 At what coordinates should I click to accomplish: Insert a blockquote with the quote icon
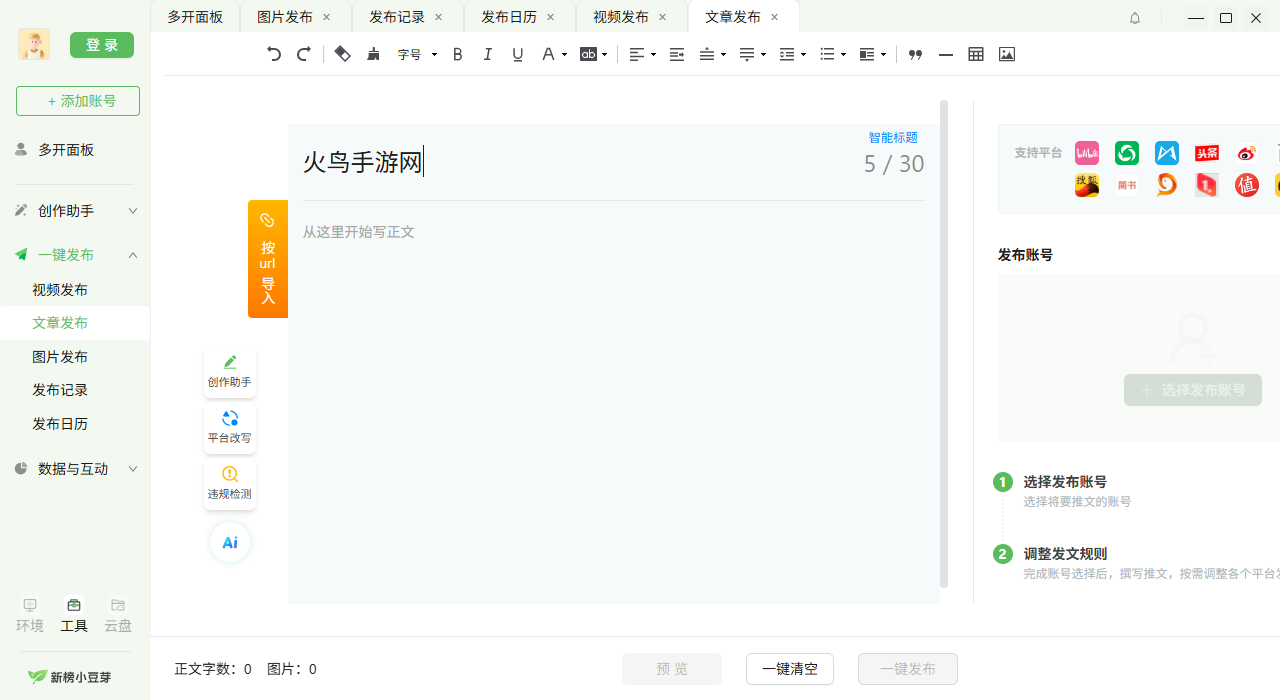tap(915, 55)
